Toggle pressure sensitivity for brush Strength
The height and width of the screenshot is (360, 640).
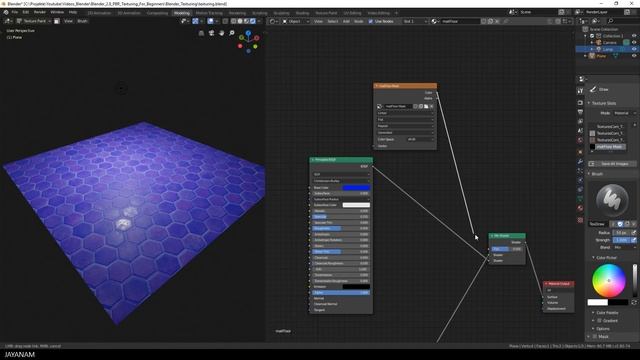(x=633, y=240)
